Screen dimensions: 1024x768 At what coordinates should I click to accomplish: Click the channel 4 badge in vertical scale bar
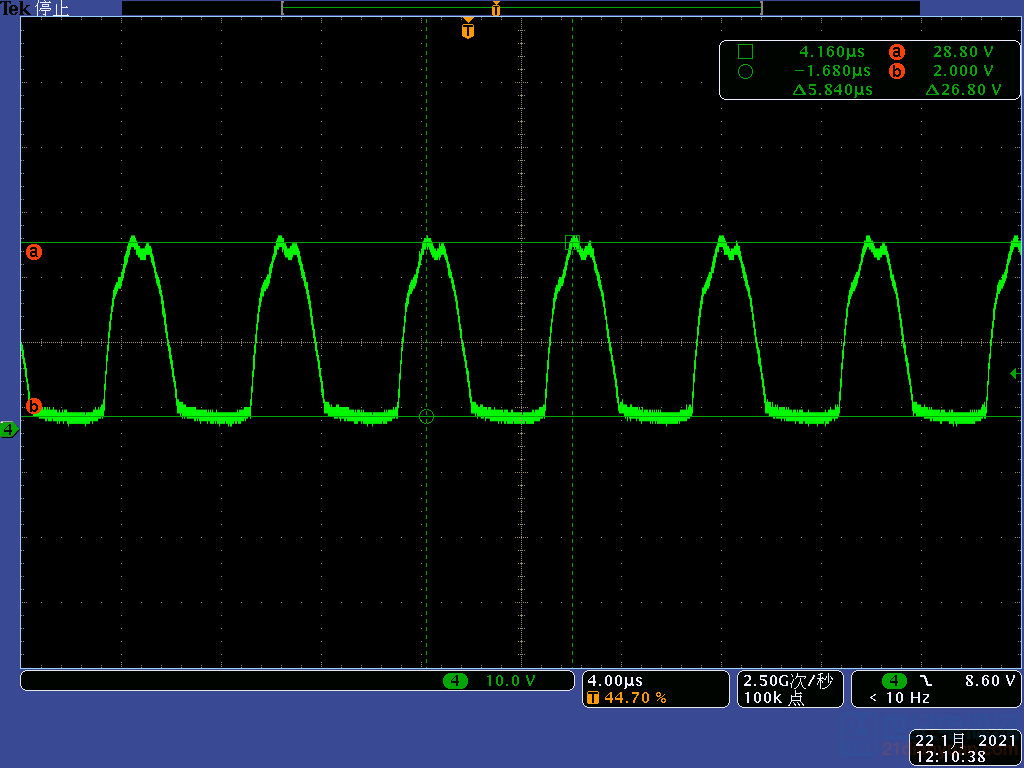pyautogui.click(x=455, y=680)
